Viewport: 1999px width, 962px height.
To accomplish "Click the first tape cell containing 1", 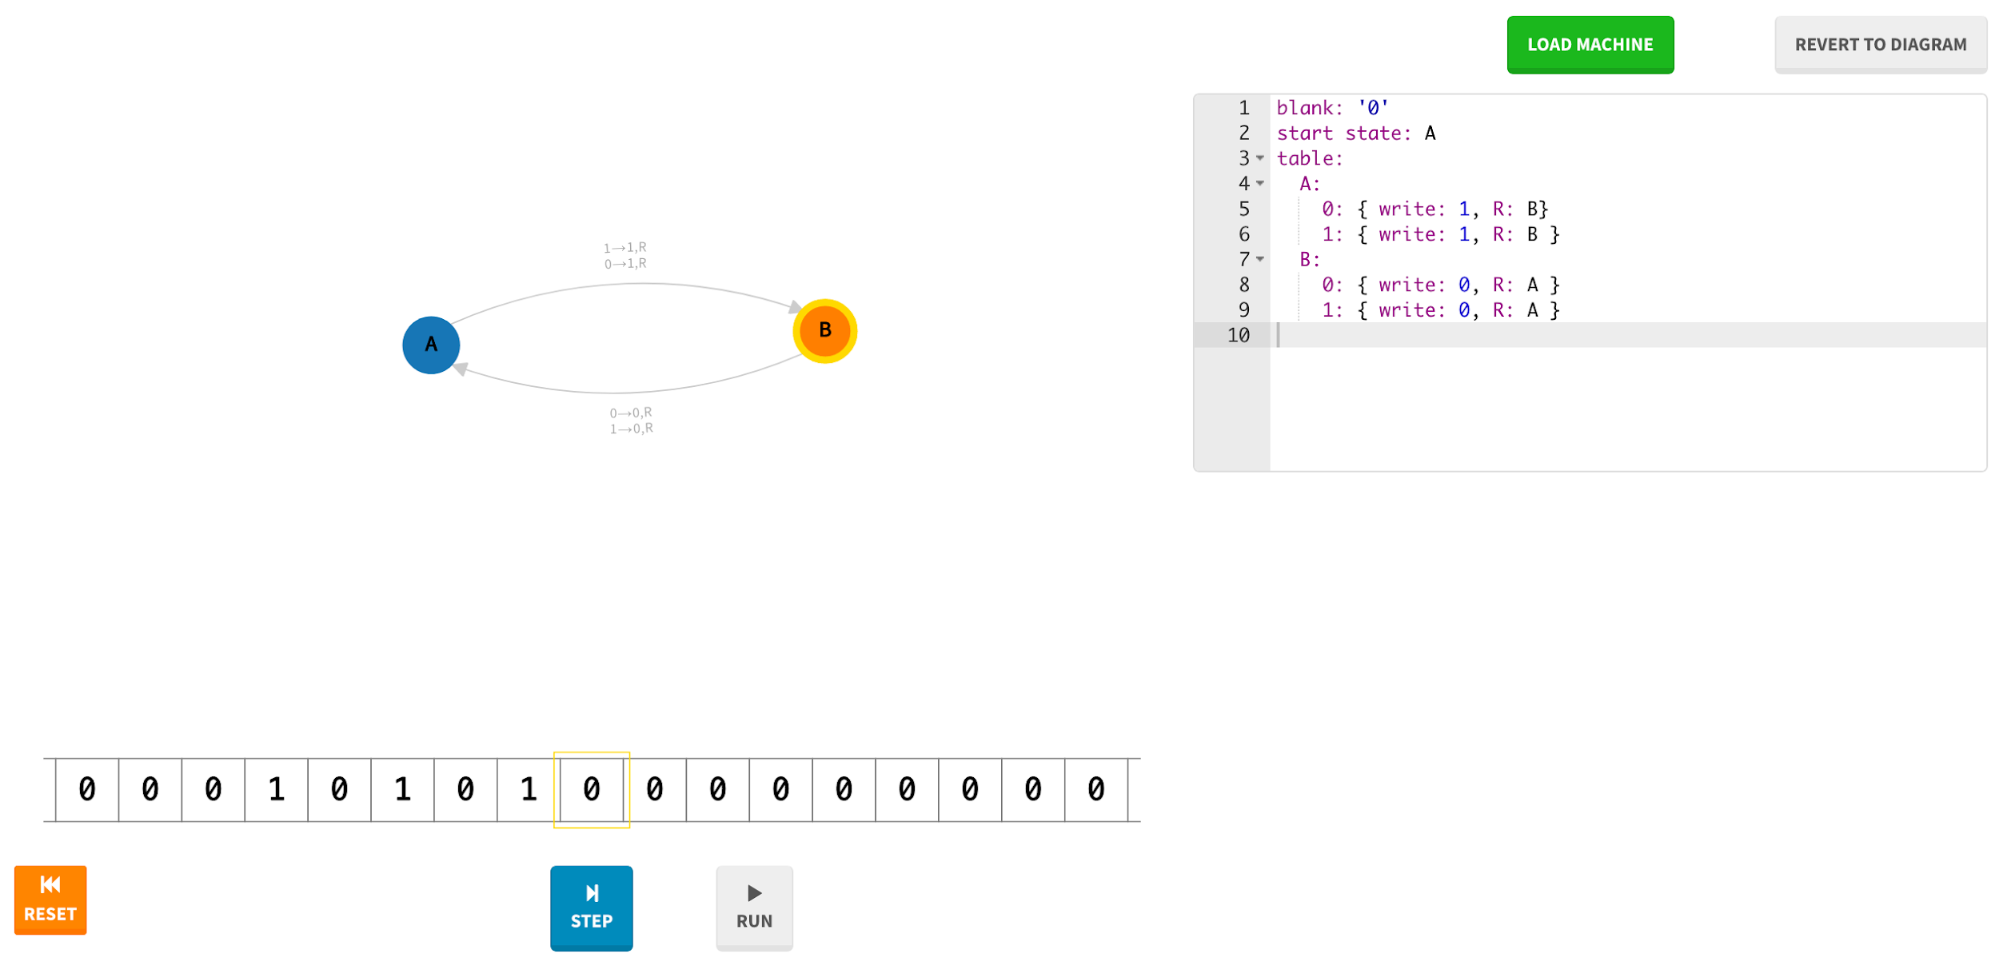I will coord(276,790).
